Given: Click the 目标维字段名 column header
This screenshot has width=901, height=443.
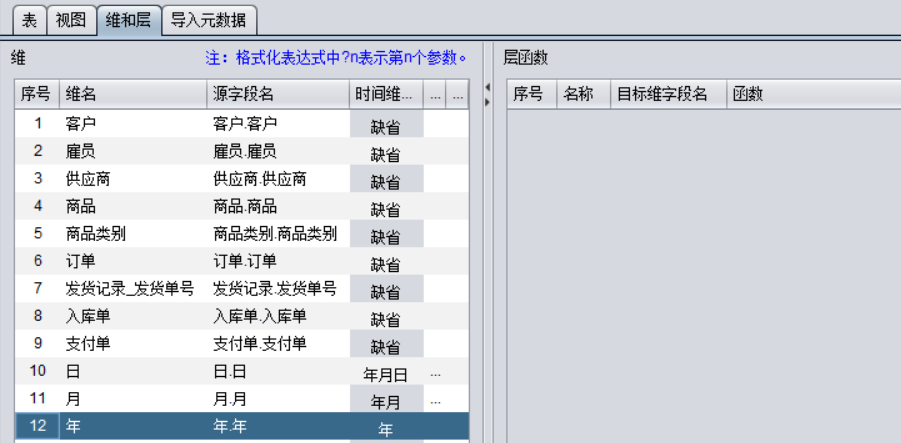Looking at the screenshot, I should pyautogui.click(x=666, y=94).
